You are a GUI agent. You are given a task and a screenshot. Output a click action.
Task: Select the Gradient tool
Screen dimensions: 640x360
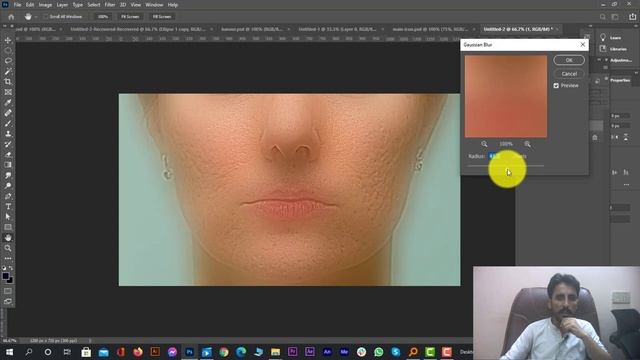pyautogui.click(x=8, y=165)
